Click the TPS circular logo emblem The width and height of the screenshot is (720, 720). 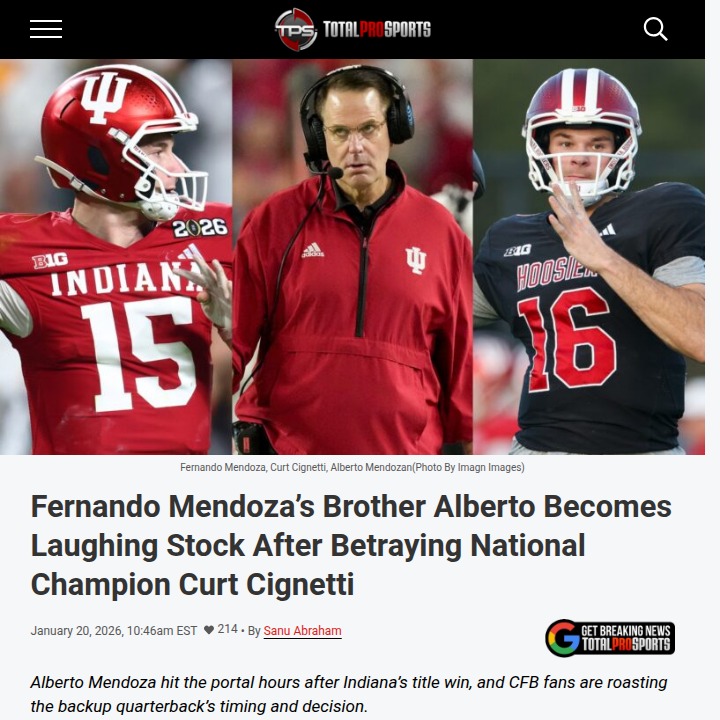[296, 29]
